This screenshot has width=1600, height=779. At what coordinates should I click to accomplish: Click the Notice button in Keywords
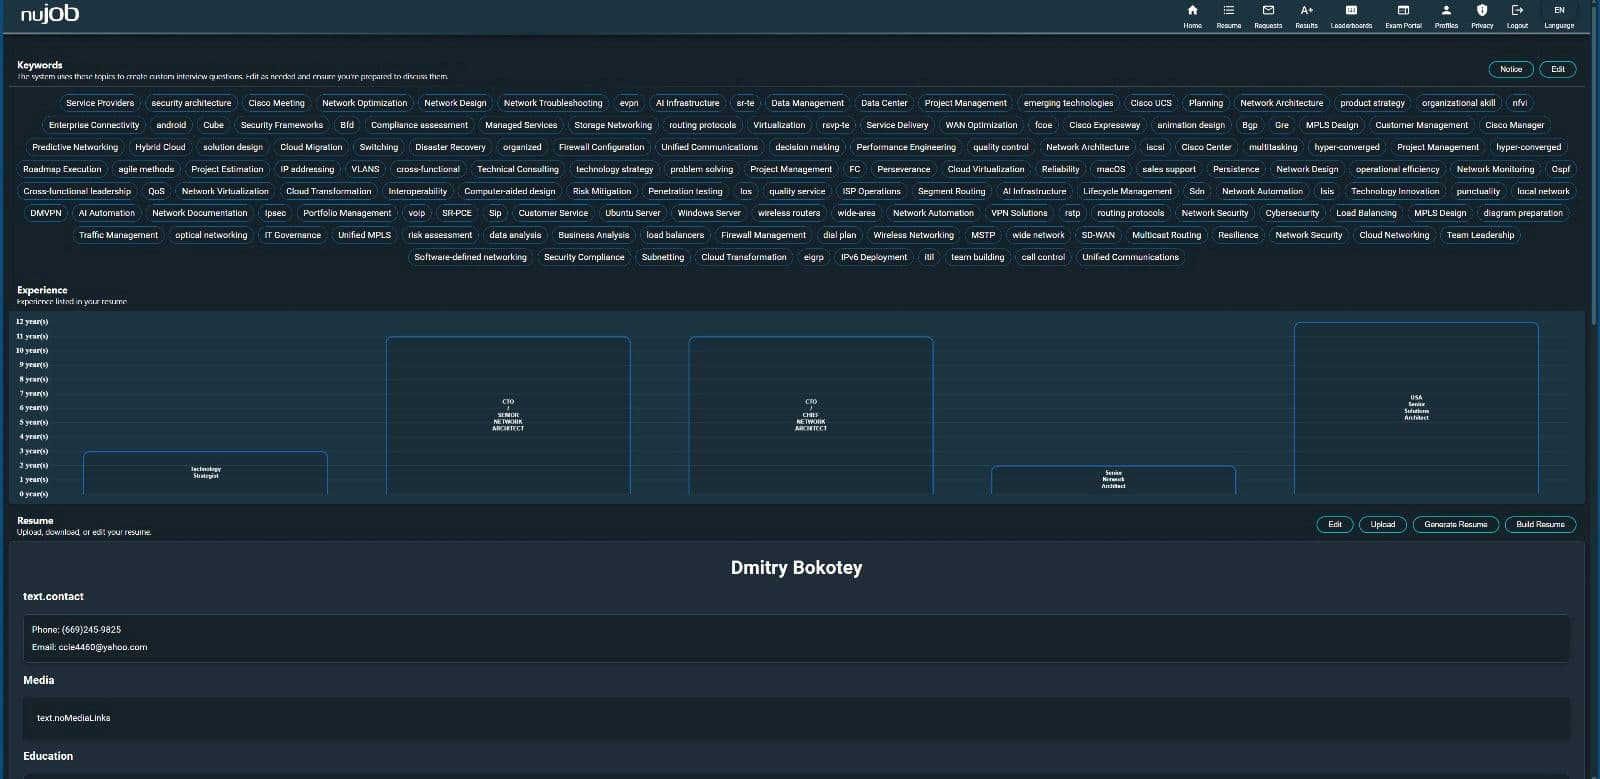click(1511, 69)
